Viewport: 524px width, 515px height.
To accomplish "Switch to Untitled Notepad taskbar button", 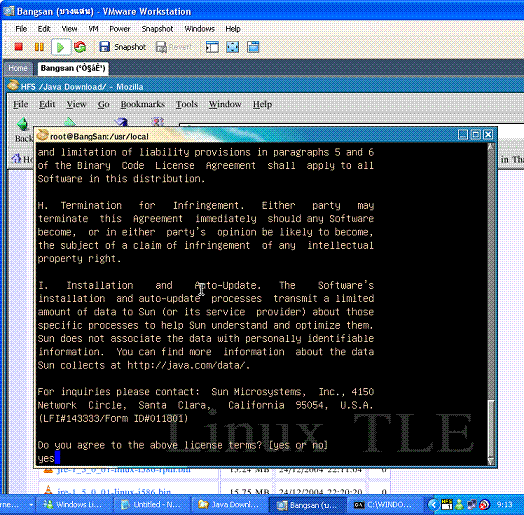I will click(x=152, y=505).
